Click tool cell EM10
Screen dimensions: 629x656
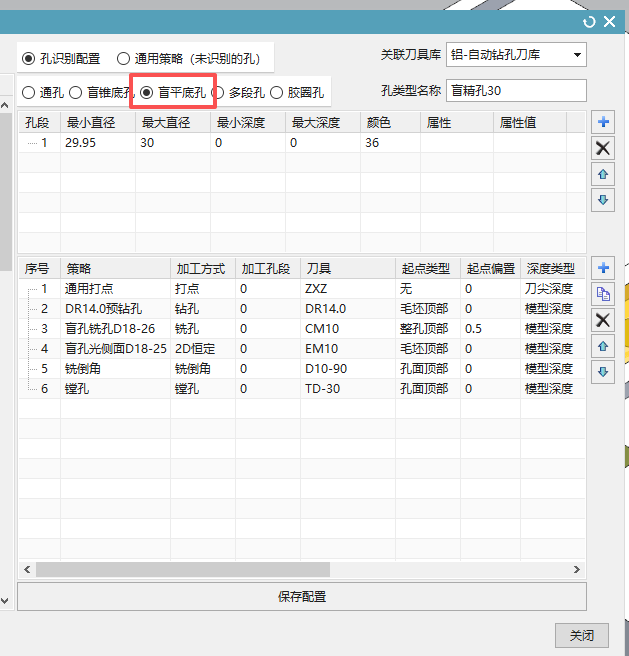pyautogui.click(x=348, y=349)
